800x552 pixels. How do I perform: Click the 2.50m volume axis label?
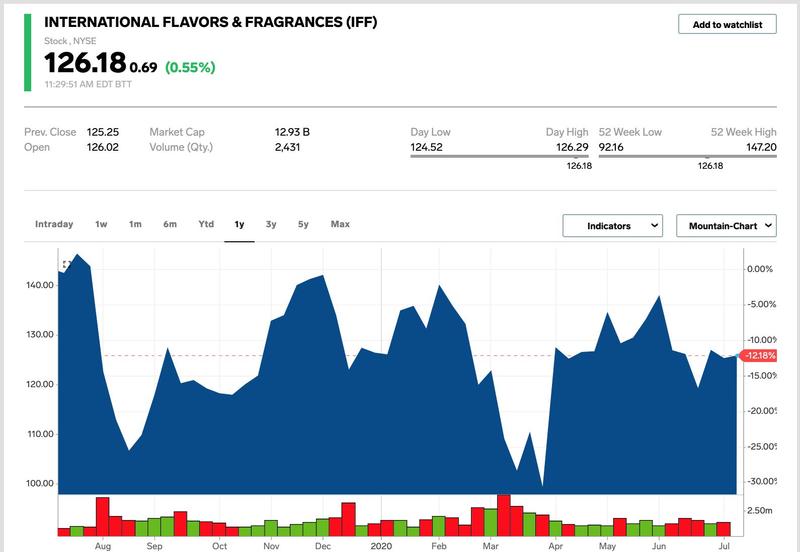760,510
